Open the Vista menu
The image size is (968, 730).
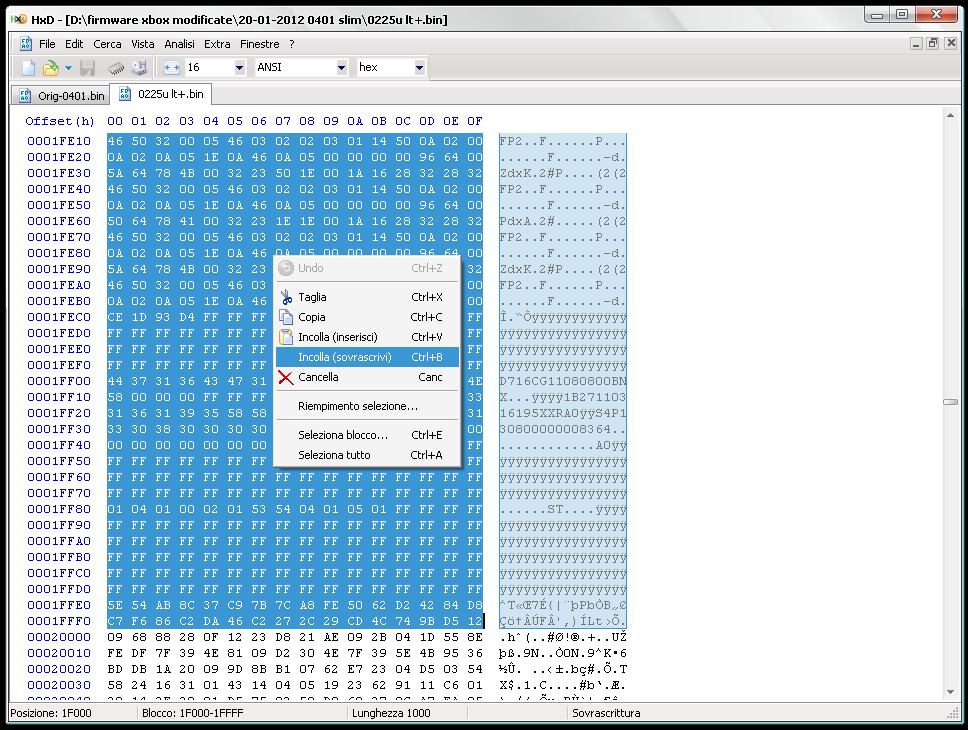(143, 44)
